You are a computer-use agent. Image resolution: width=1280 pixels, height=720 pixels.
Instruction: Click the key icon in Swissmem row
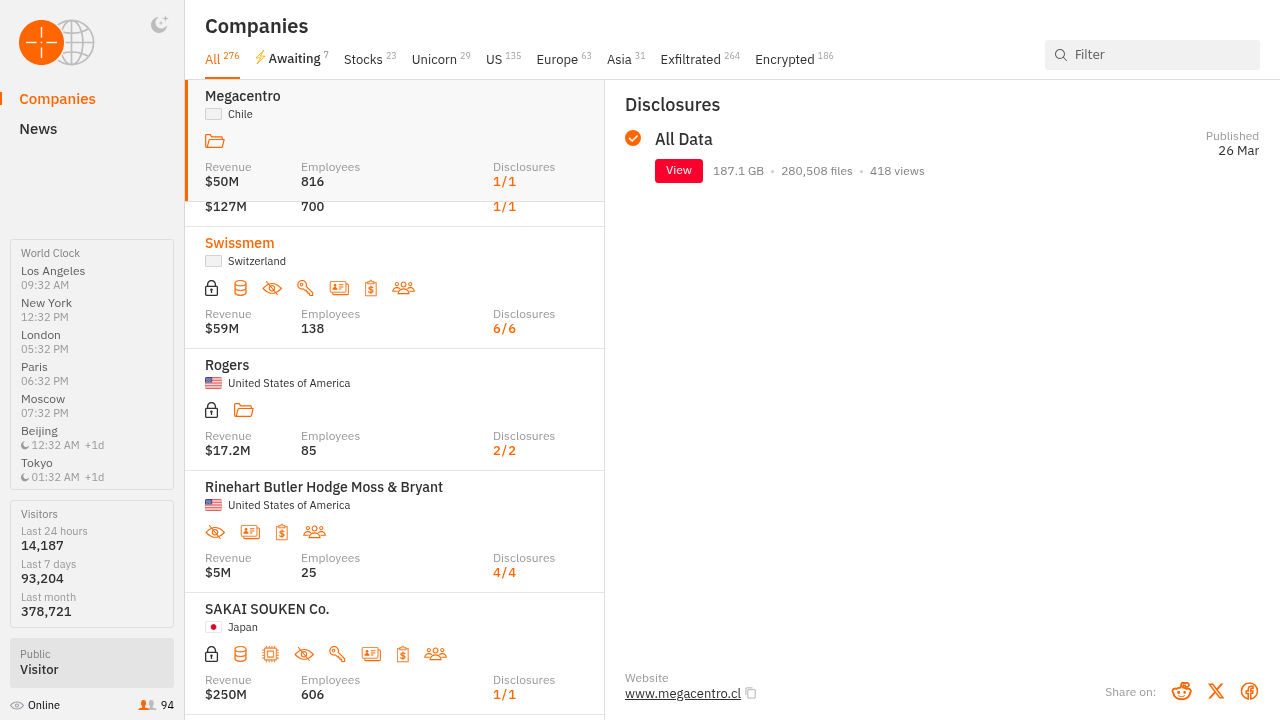305,288
